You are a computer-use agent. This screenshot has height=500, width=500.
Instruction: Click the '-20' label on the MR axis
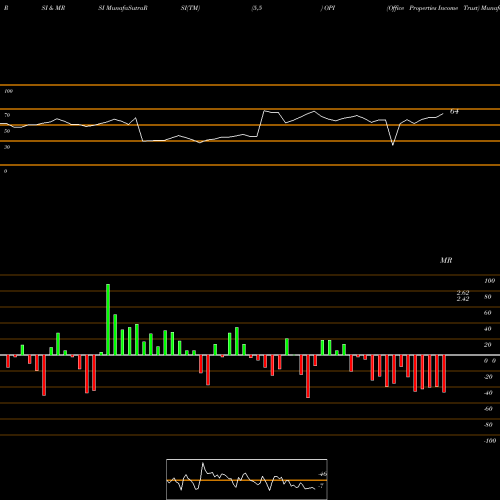coord(488,377)
